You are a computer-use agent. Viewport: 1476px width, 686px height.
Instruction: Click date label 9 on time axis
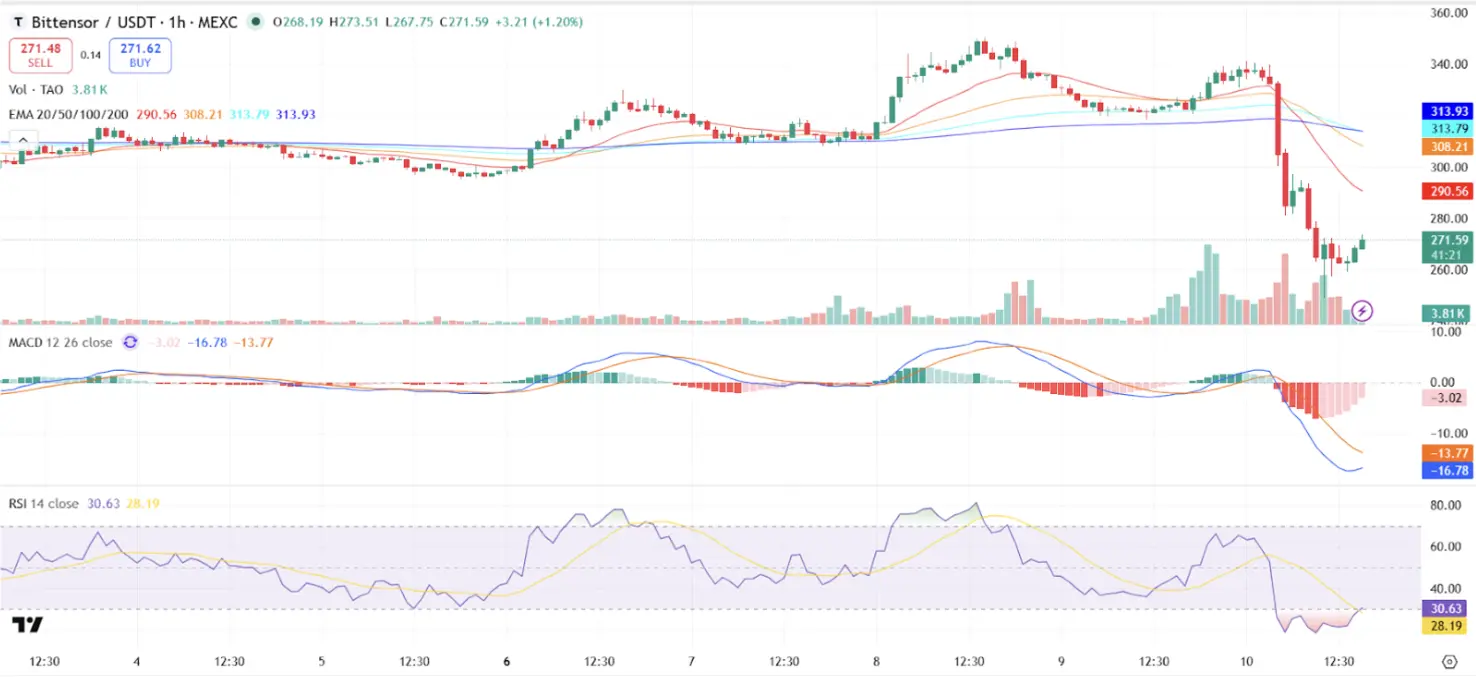pos(1061,661)
